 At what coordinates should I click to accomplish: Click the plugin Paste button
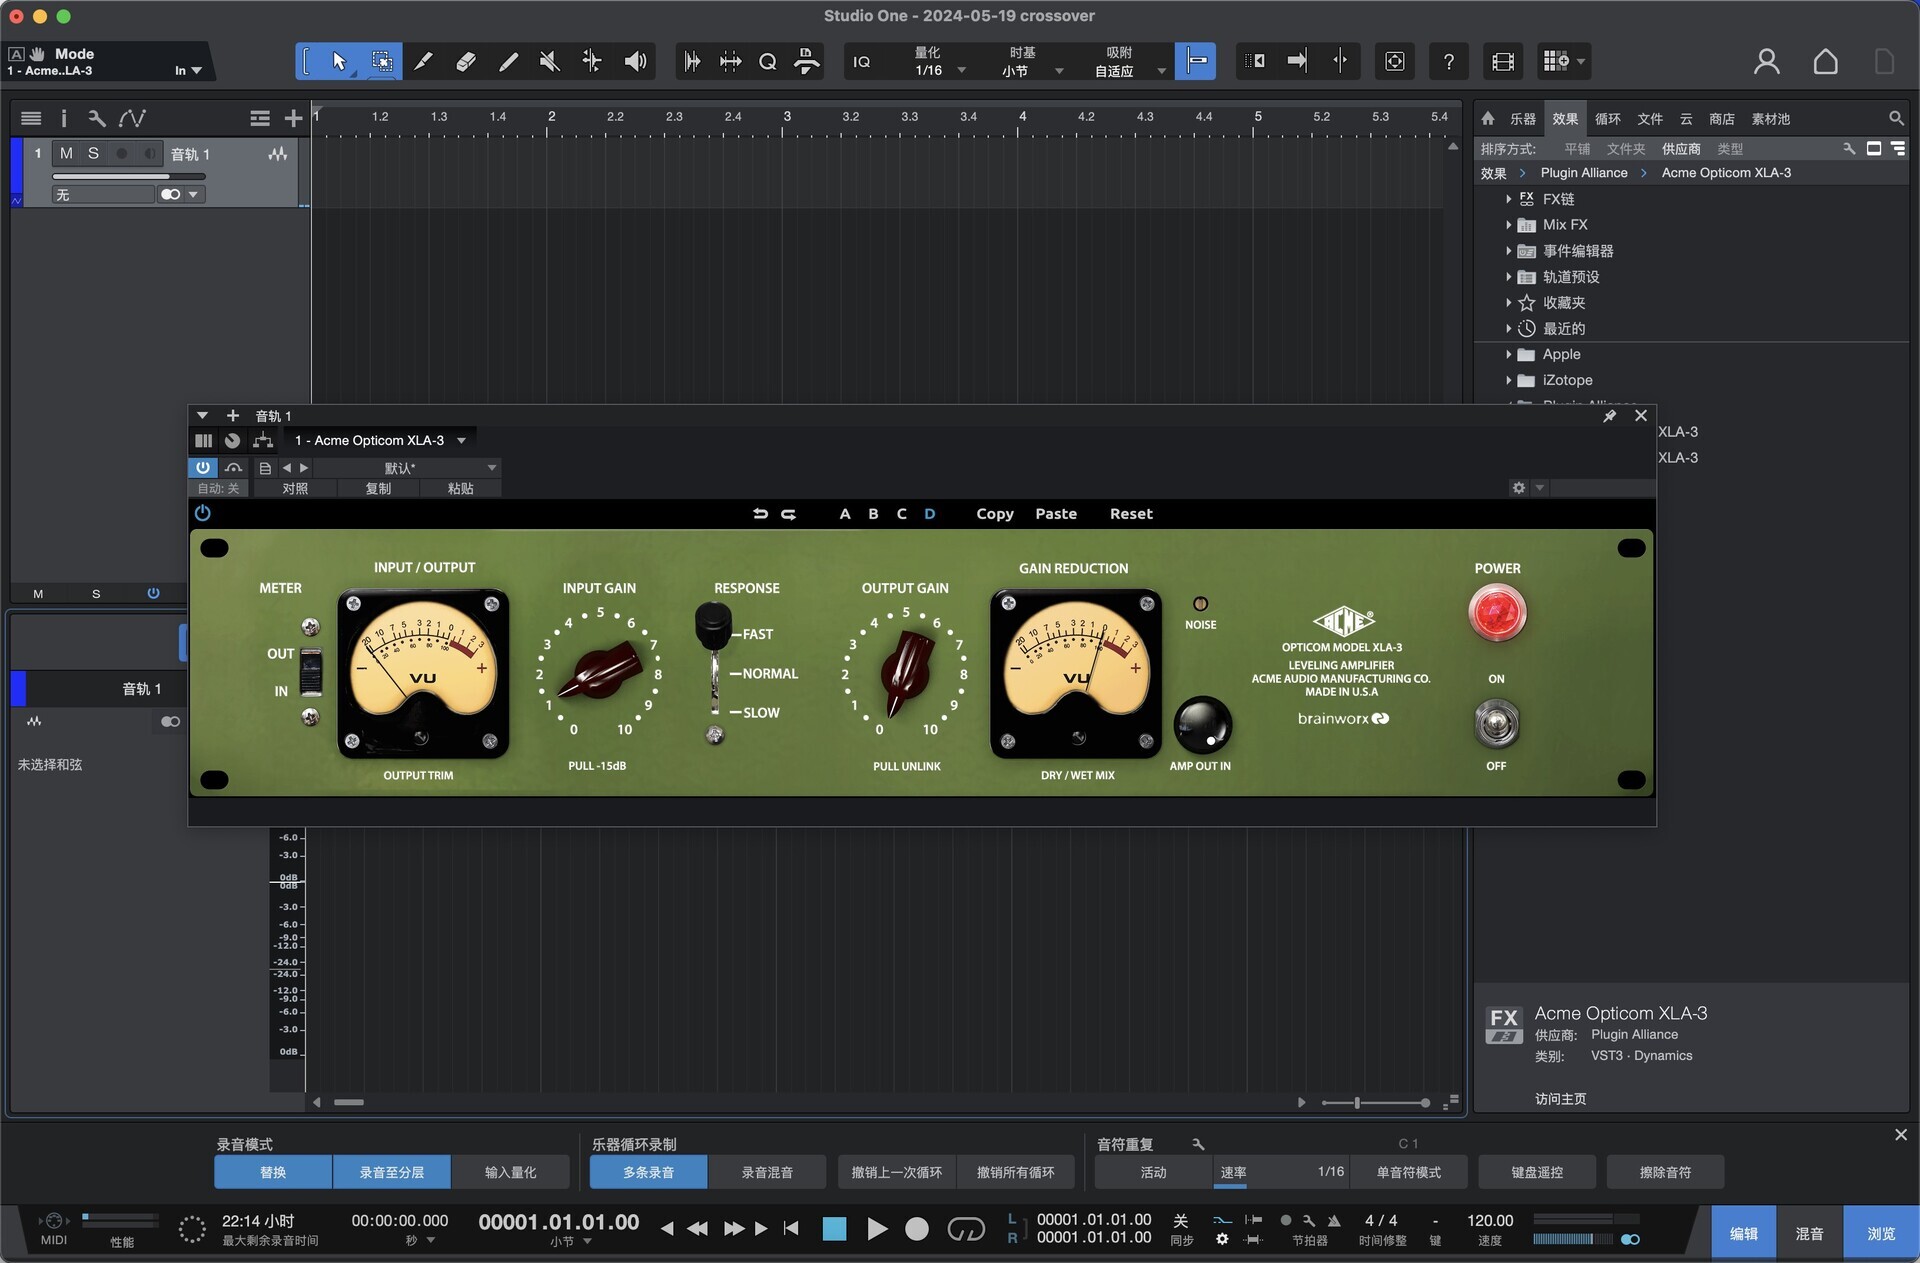click(1056, 513)
